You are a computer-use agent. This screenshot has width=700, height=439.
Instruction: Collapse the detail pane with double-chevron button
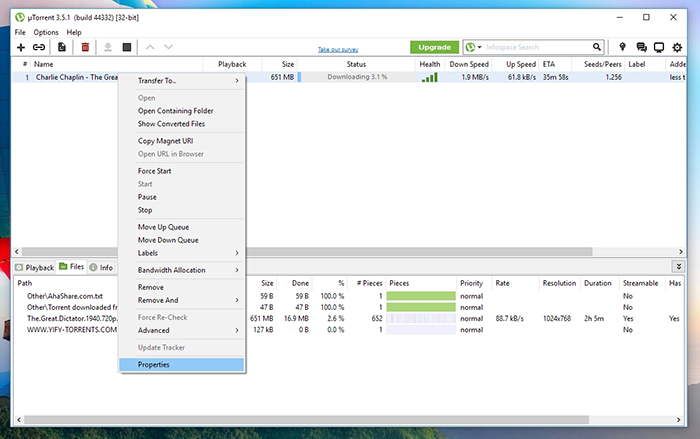point(679,267)
